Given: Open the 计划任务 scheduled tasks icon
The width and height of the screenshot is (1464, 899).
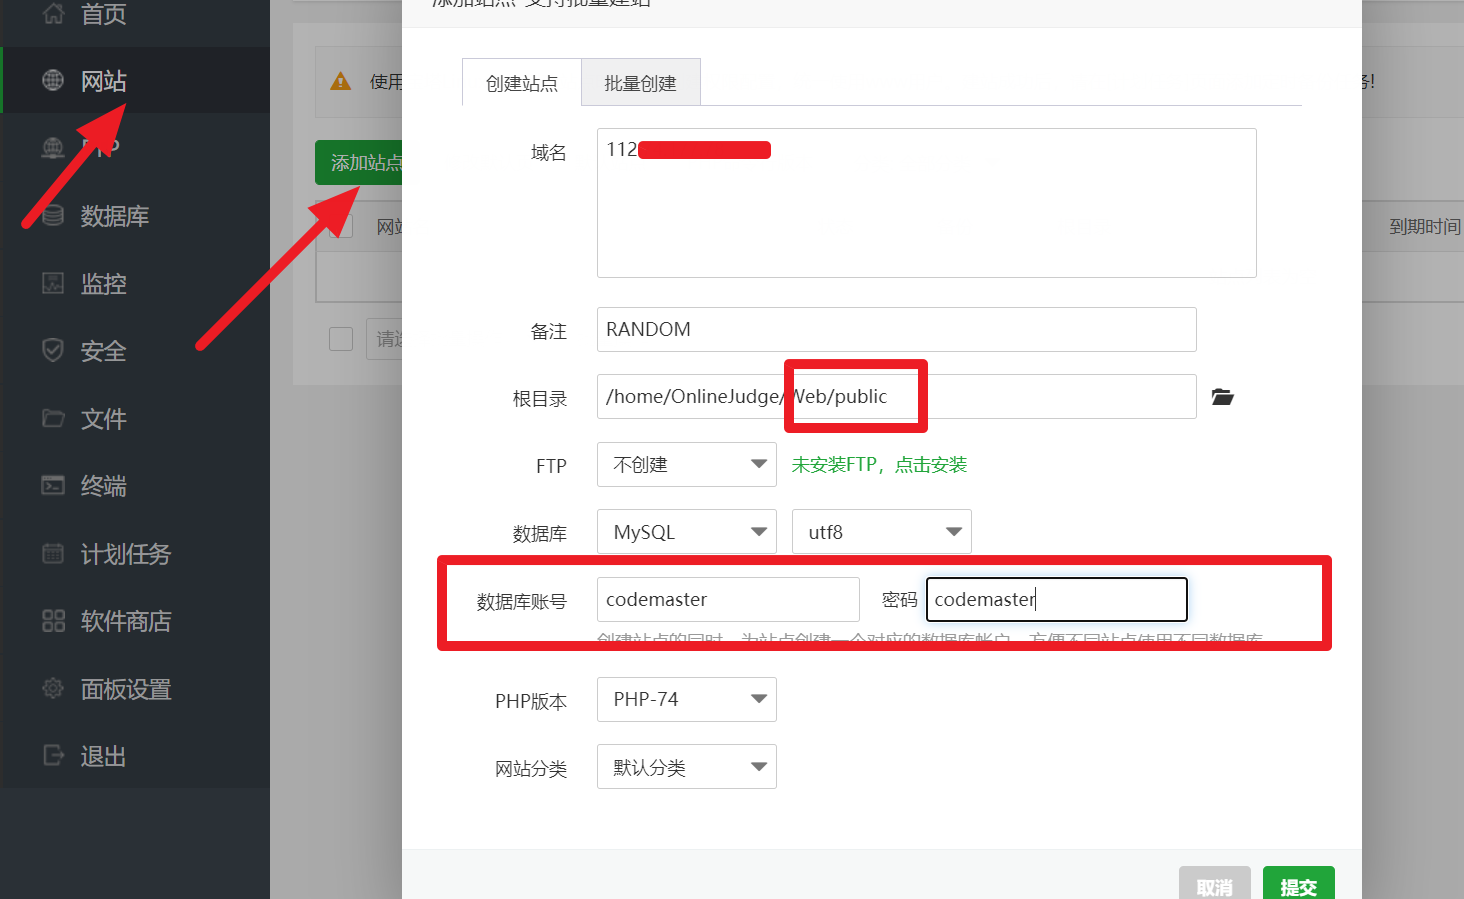Looking at the screenshot, I should point(53,553).
